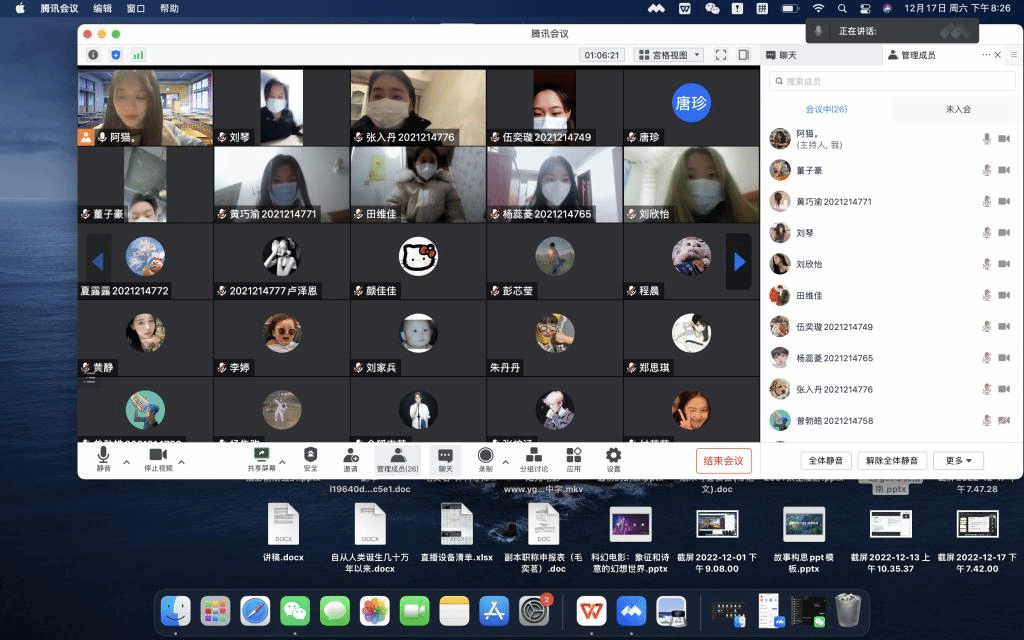Click the hamburger menu icon right of panel
1024x640 pixels.
click(1014, 55)
